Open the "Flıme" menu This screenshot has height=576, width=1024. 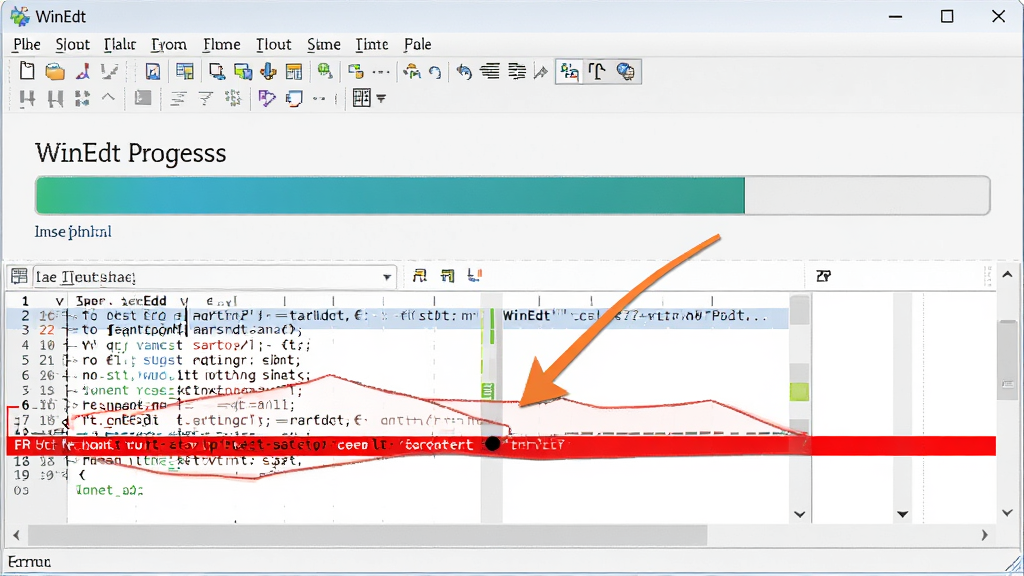pos(221,44)
